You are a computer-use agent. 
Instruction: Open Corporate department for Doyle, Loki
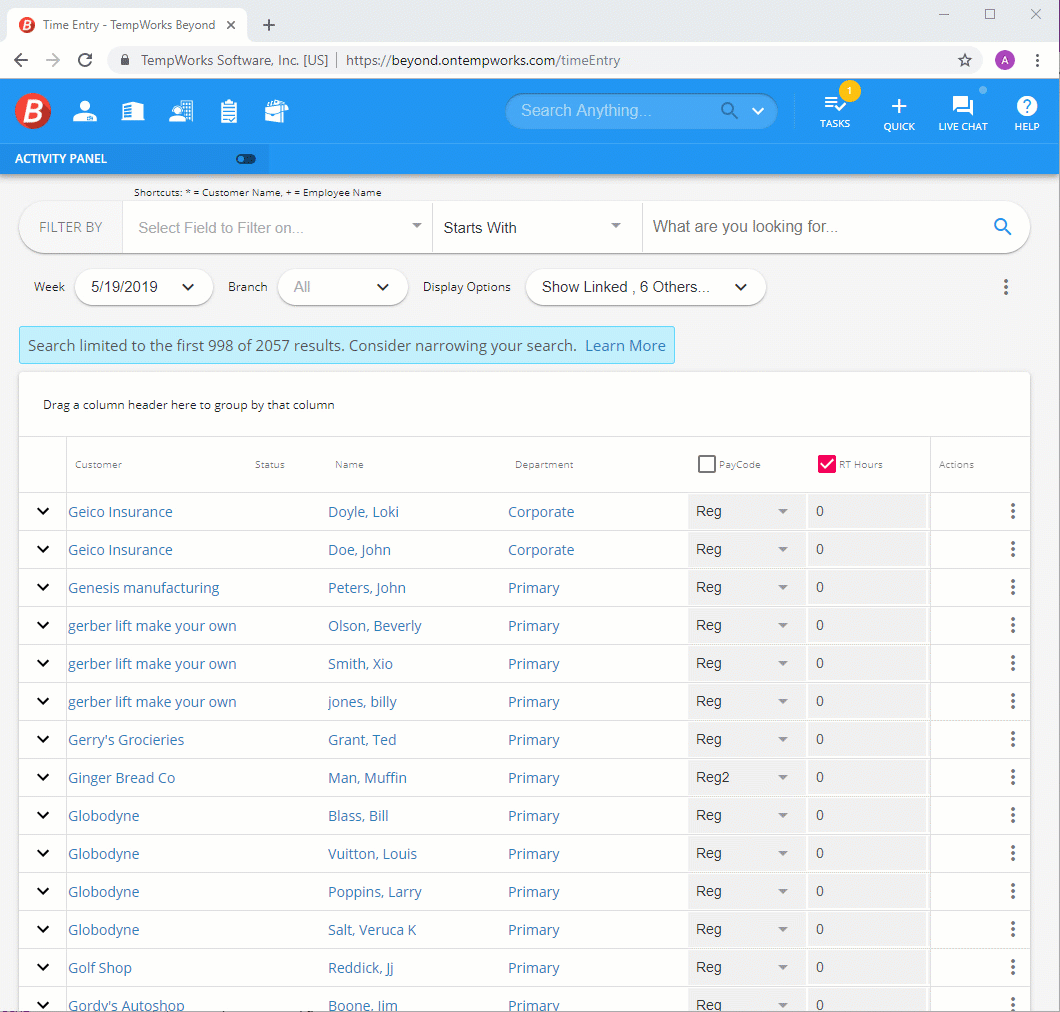[541, 512]
